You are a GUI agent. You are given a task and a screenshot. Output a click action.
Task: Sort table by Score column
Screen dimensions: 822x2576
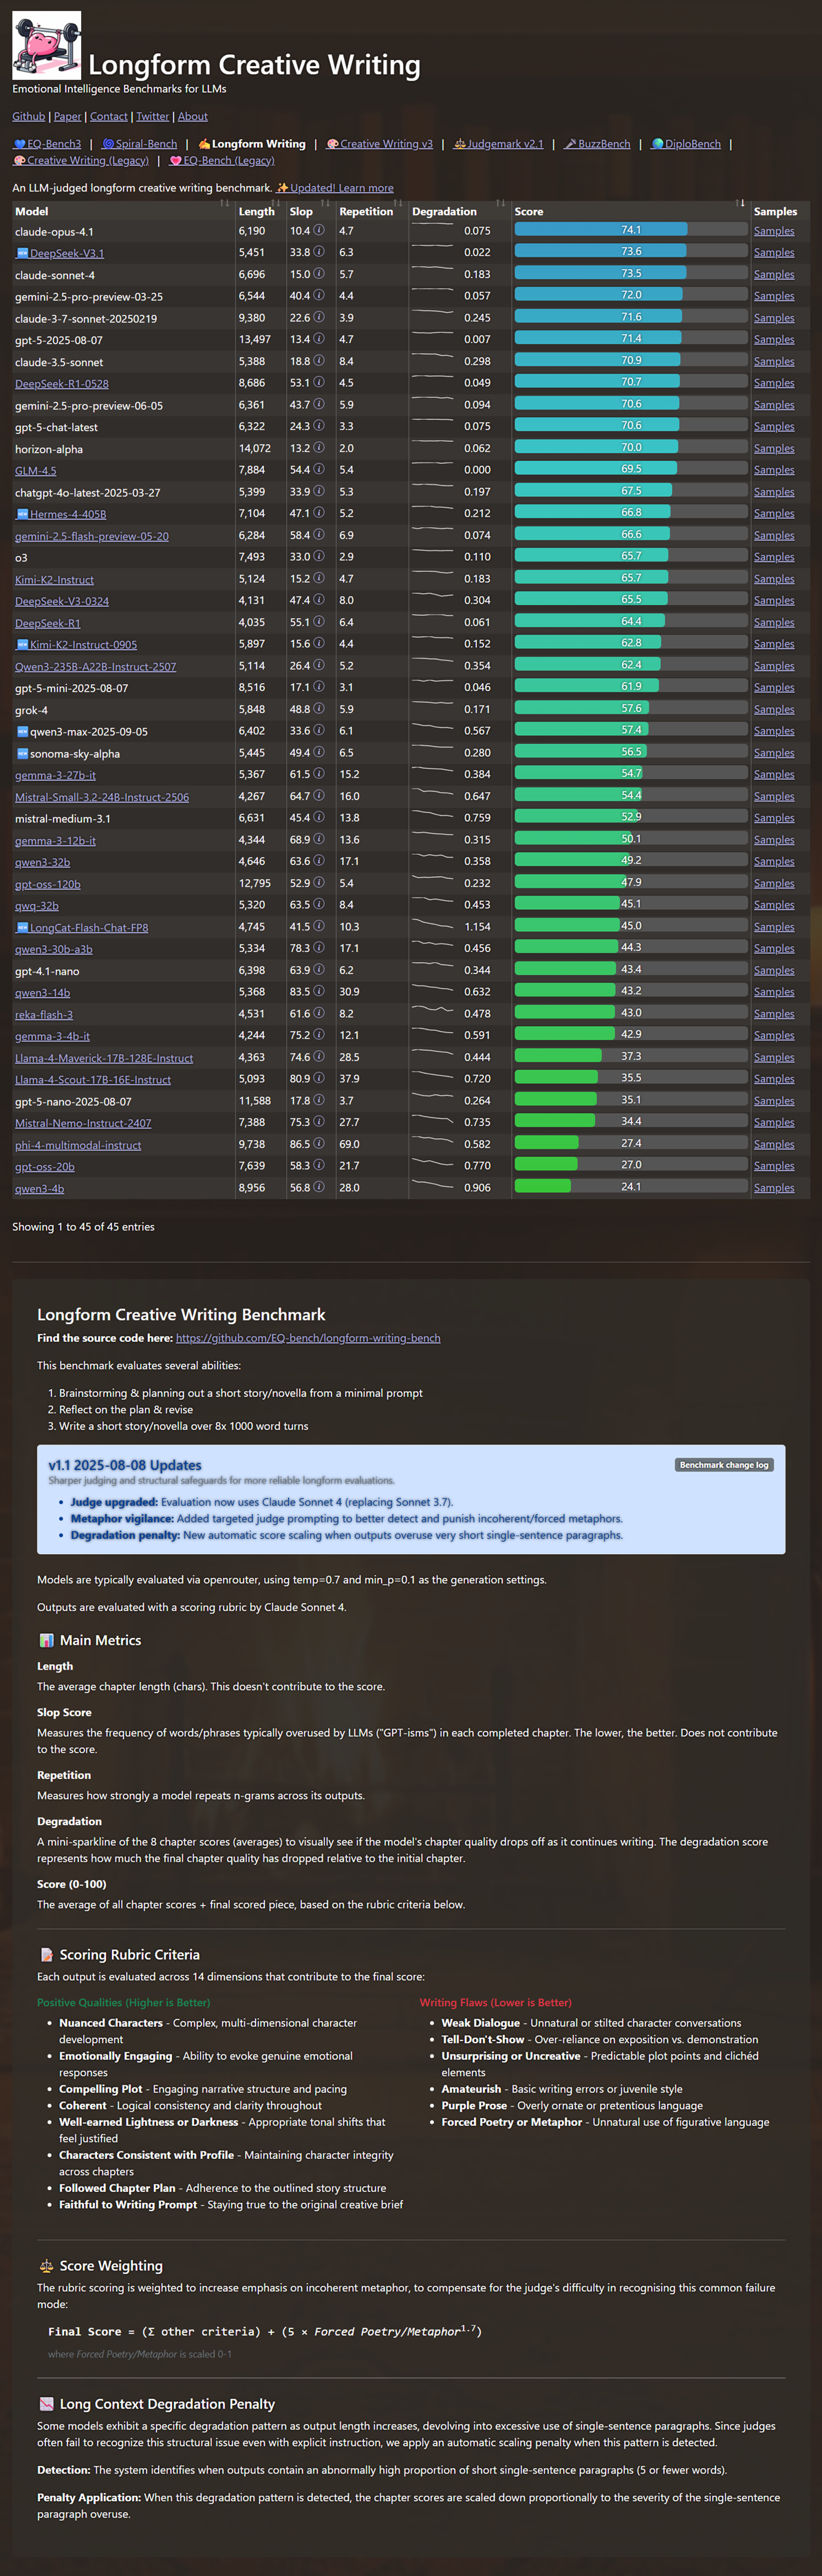[x=630, y=211]
